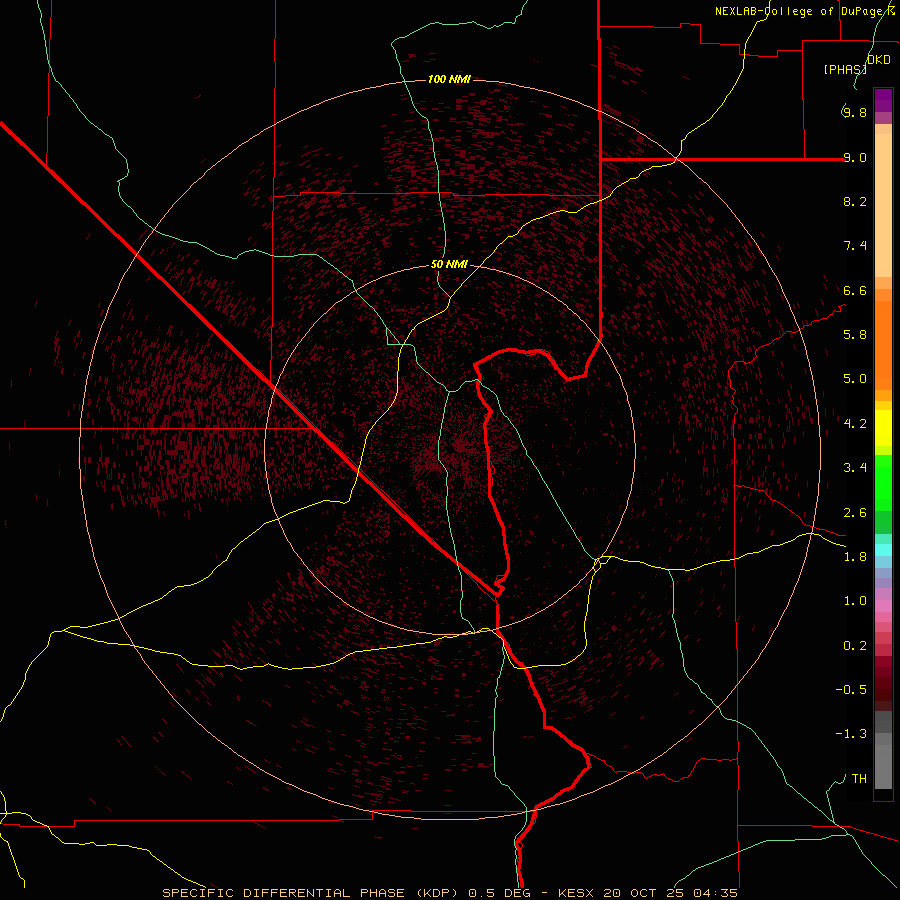The width and height of the screenshot is (900, 900).
Task: Click the 5.0 scale label
Action: click(855, 379)
